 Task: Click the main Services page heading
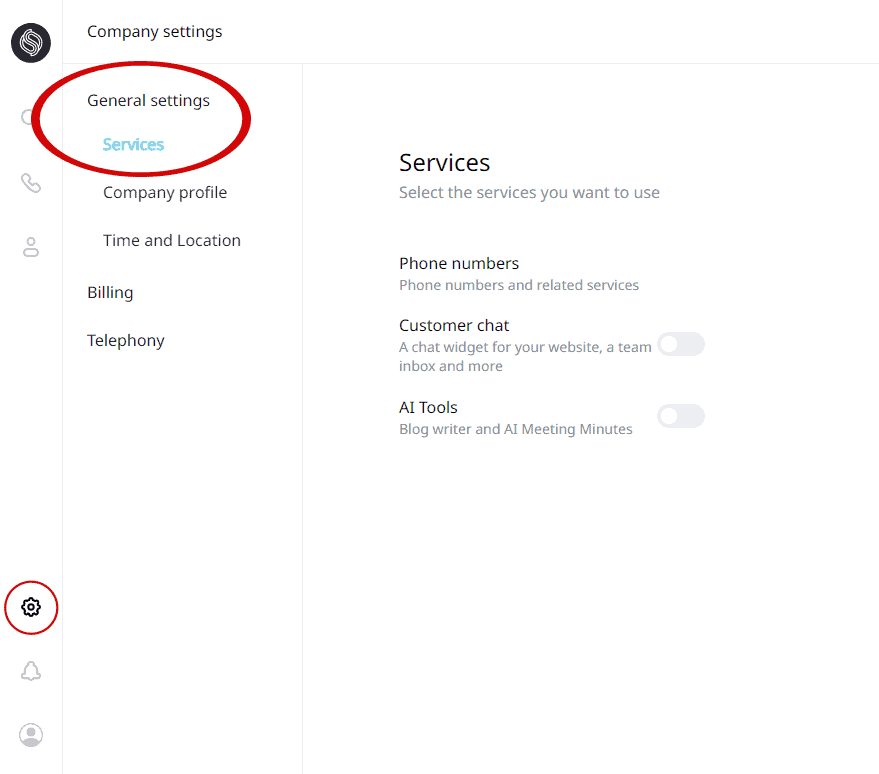pyautogui.click(x=445, y=162)
